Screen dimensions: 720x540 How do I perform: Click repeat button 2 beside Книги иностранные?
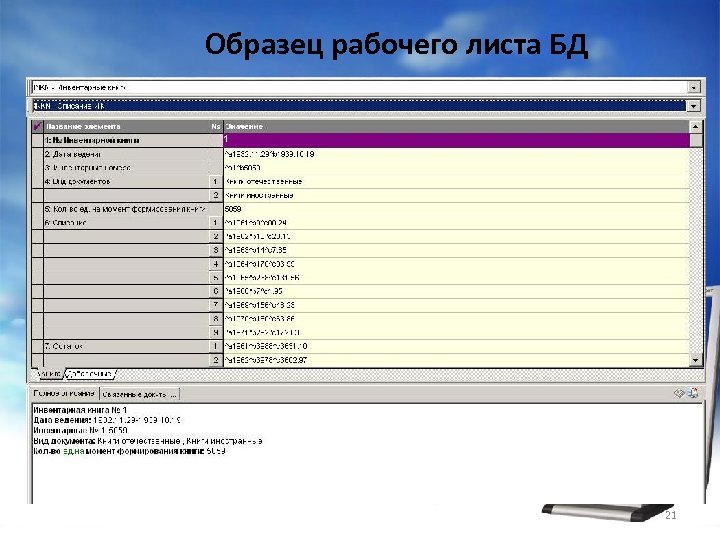tap(215, 196)
